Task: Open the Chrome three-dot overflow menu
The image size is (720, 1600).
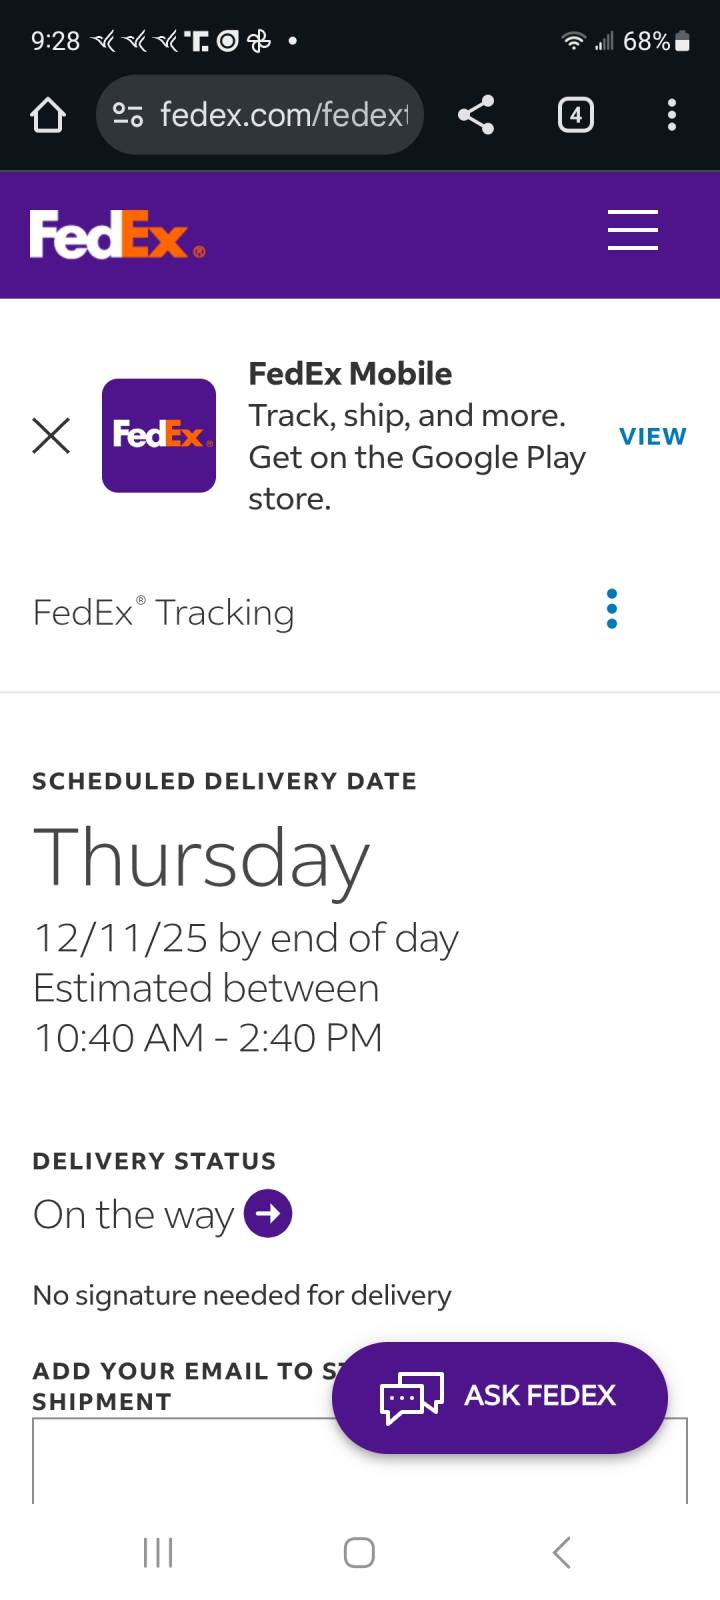Action: (x=672, y=115)
